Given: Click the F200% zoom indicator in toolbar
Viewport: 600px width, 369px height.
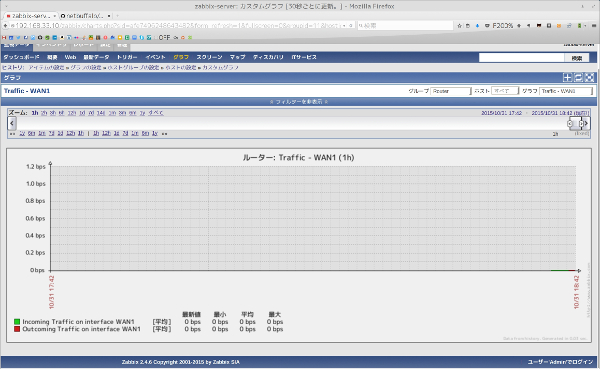Looking at the screenshot, I should pos(502,26).
